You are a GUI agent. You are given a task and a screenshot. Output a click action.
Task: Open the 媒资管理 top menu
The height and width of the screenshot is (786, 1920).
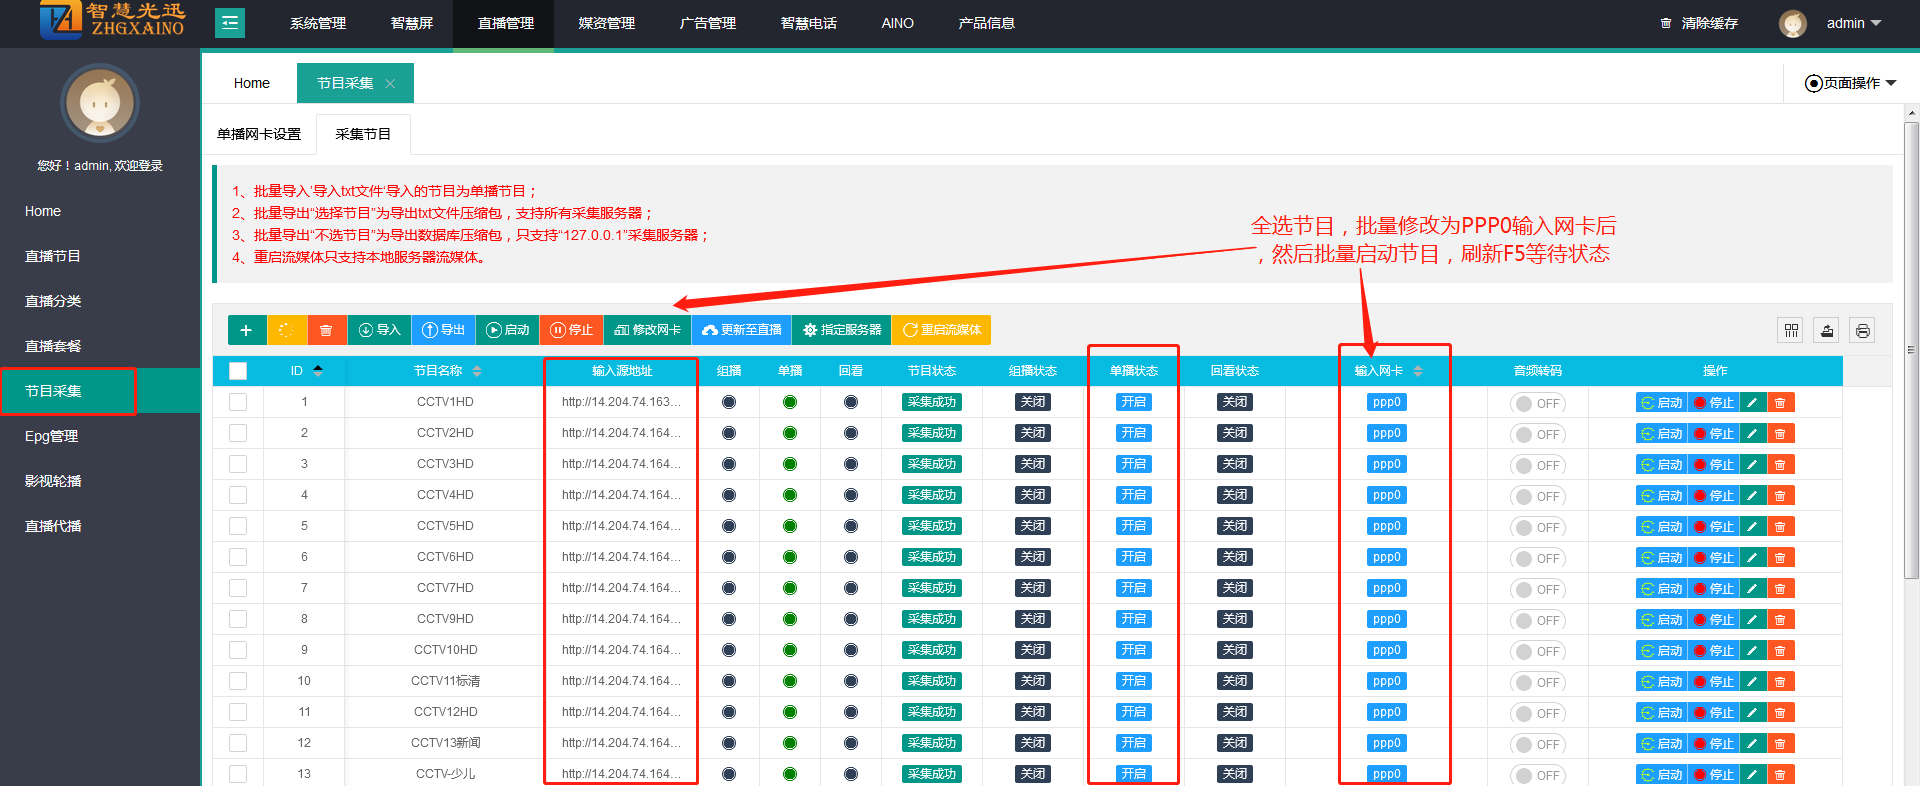[606, 23]
